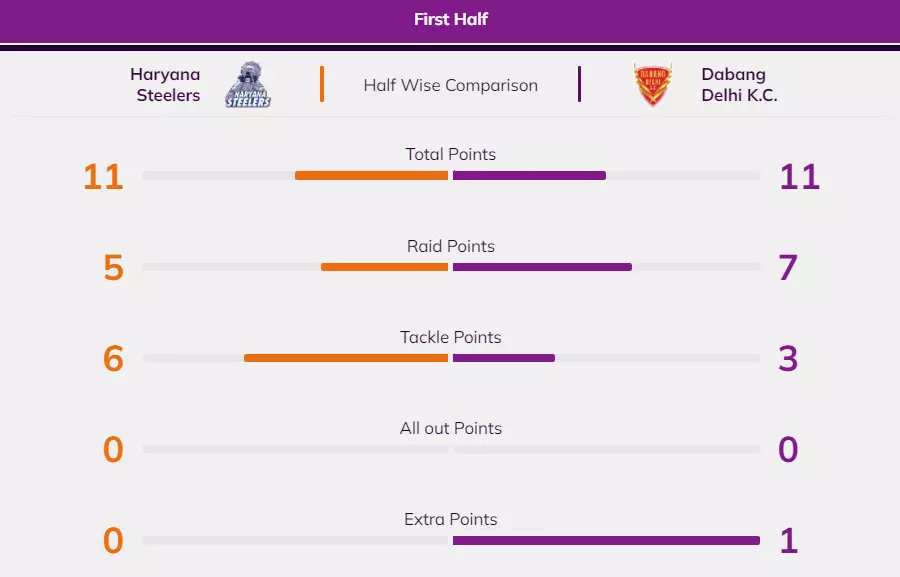900x577 pixels.
Task: Click the Half Wise Comparison label
Action: point(450,85)
